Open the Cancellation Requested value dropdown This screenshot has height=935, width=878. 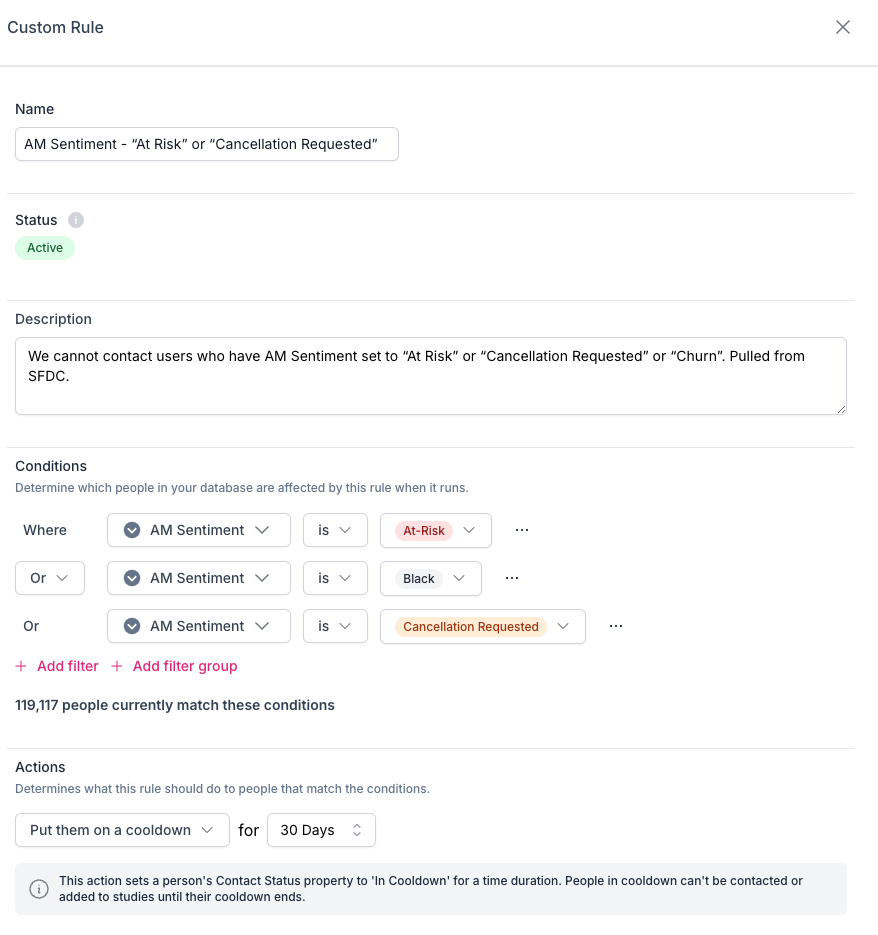(482, 626)
